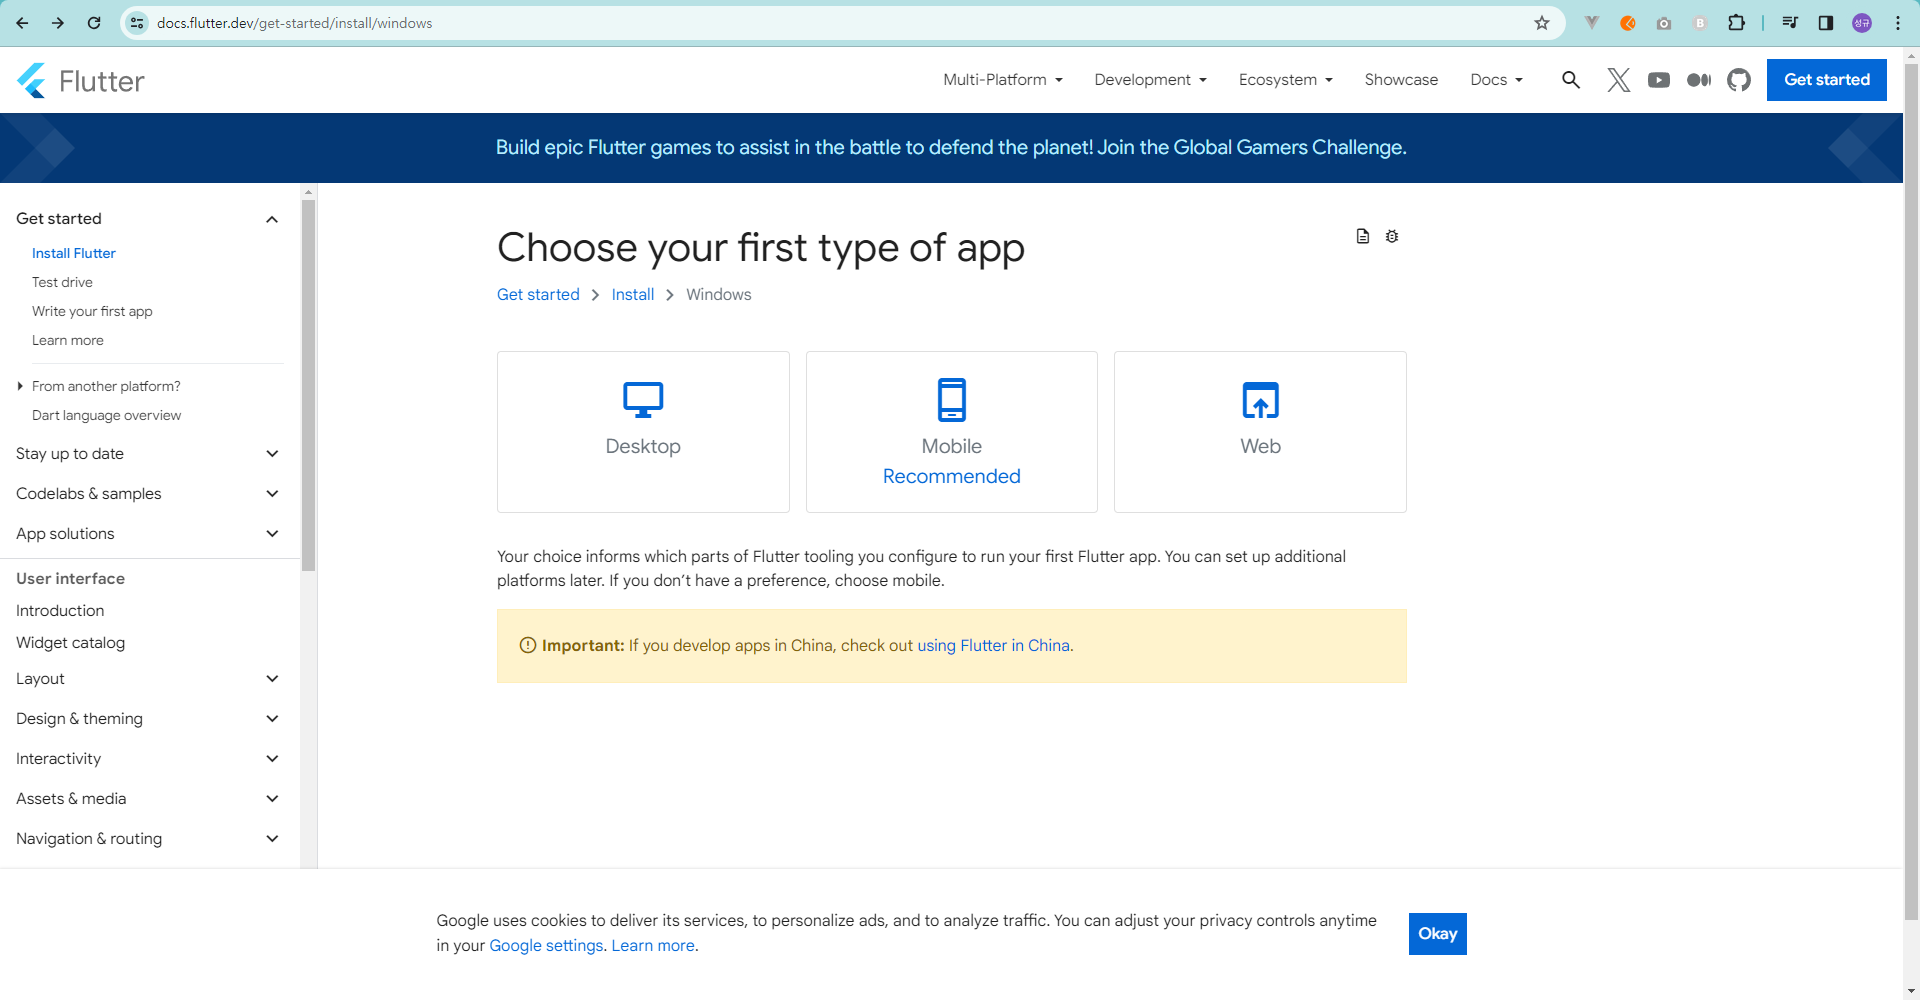This screenshot has height=1000, width=1920.
Task: Expand the Stay up to date section
Action: pyautogui.click(x=272, y=454)
